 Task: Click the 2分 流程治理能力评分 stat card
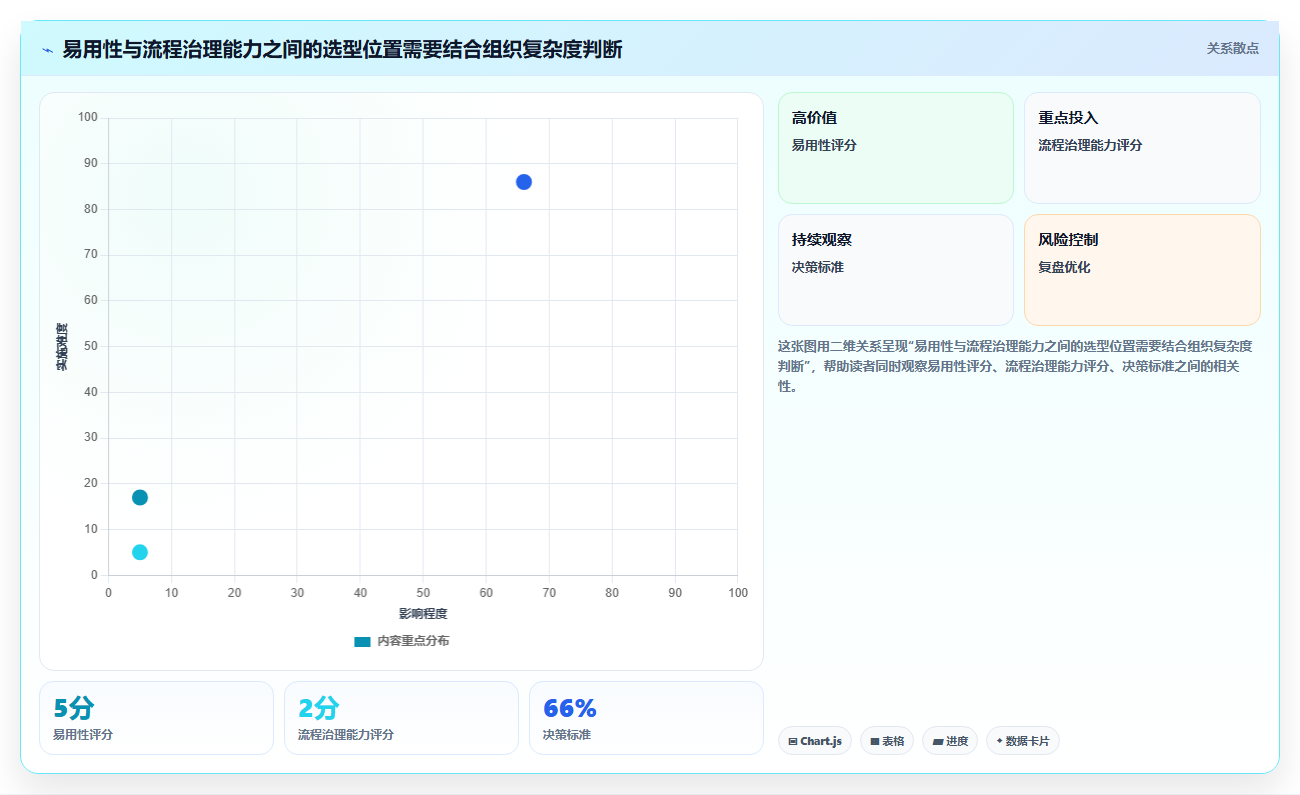tap(401, 718)
